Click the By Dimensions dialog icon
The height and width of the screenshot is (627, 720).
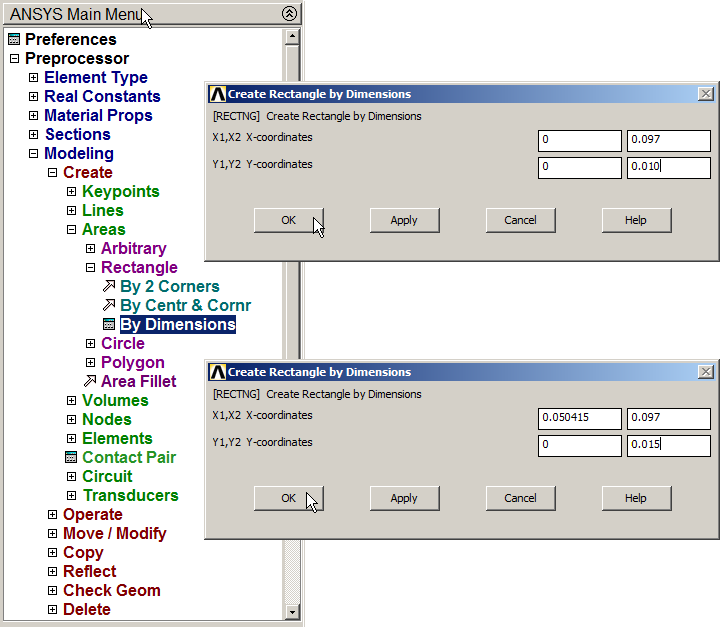click(x=109, y=325)
